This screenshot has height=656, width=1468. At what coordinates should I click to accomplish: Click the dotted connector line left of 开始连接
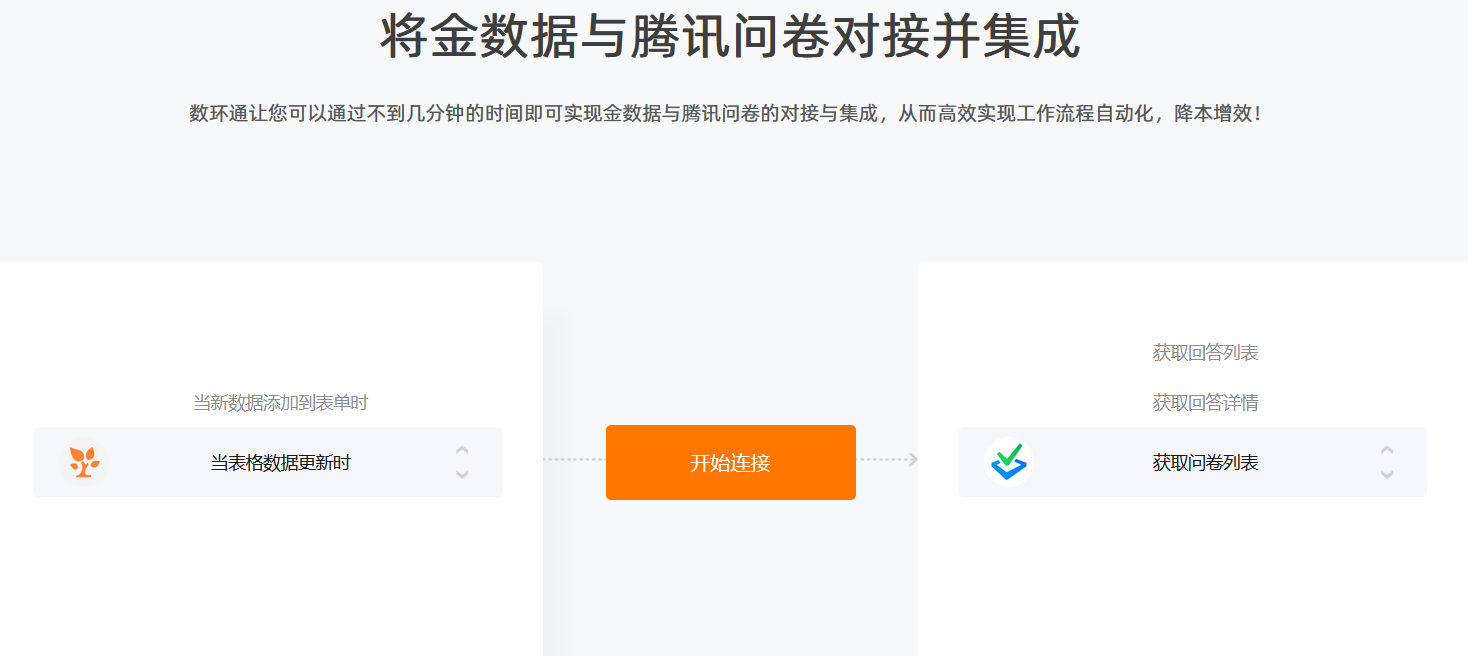[x=574, y=460]
